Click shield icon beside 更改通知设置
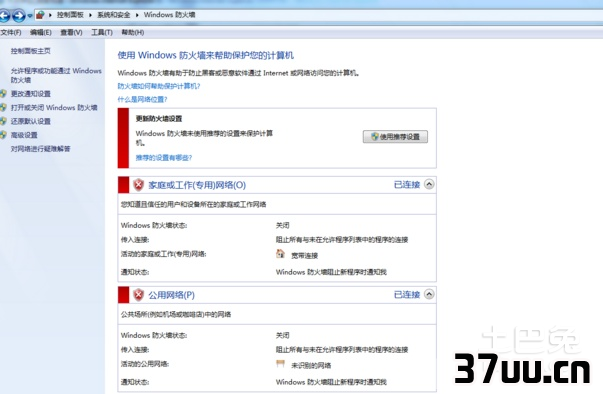Image resolution: width=603 pixels, height=394 pixels. pyautogui.click(x=3, y=93)
